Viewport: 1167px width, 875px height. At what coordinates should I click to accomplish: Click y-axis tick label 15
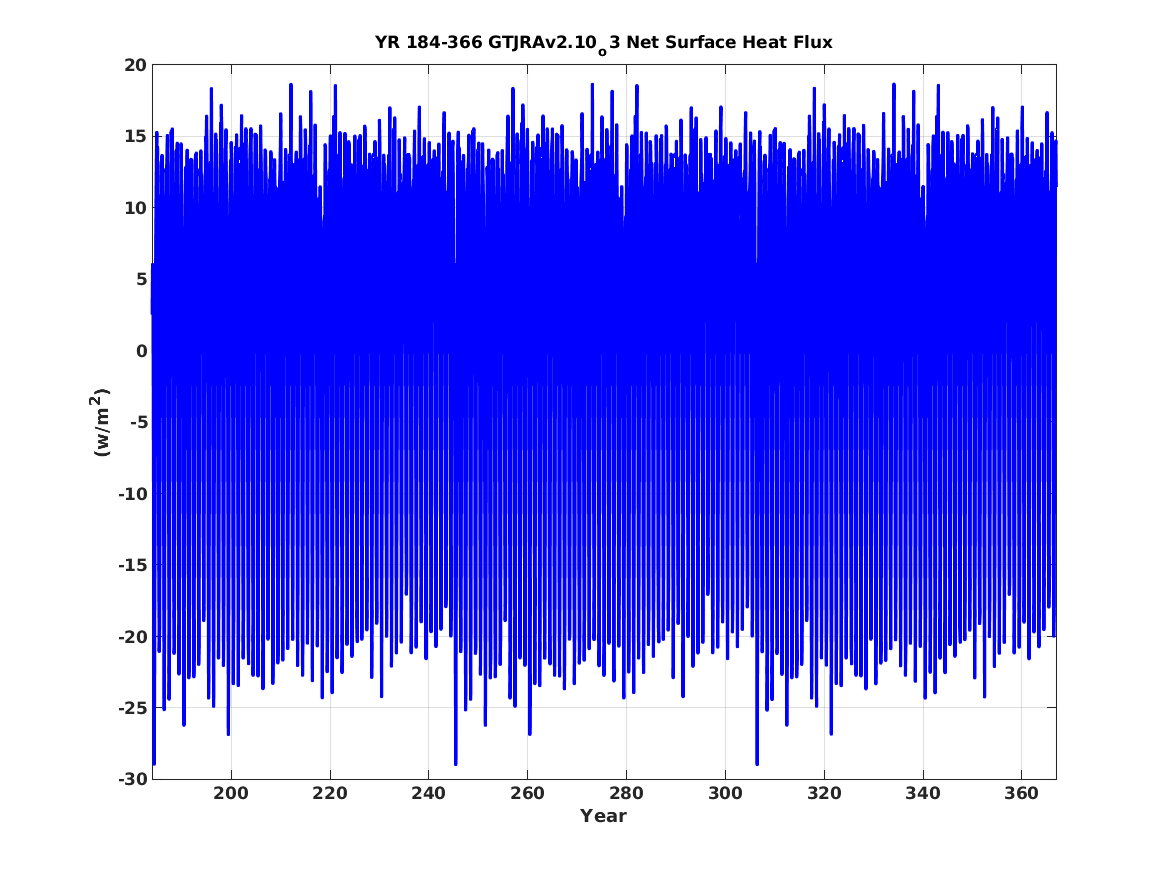tap(135, 137)
